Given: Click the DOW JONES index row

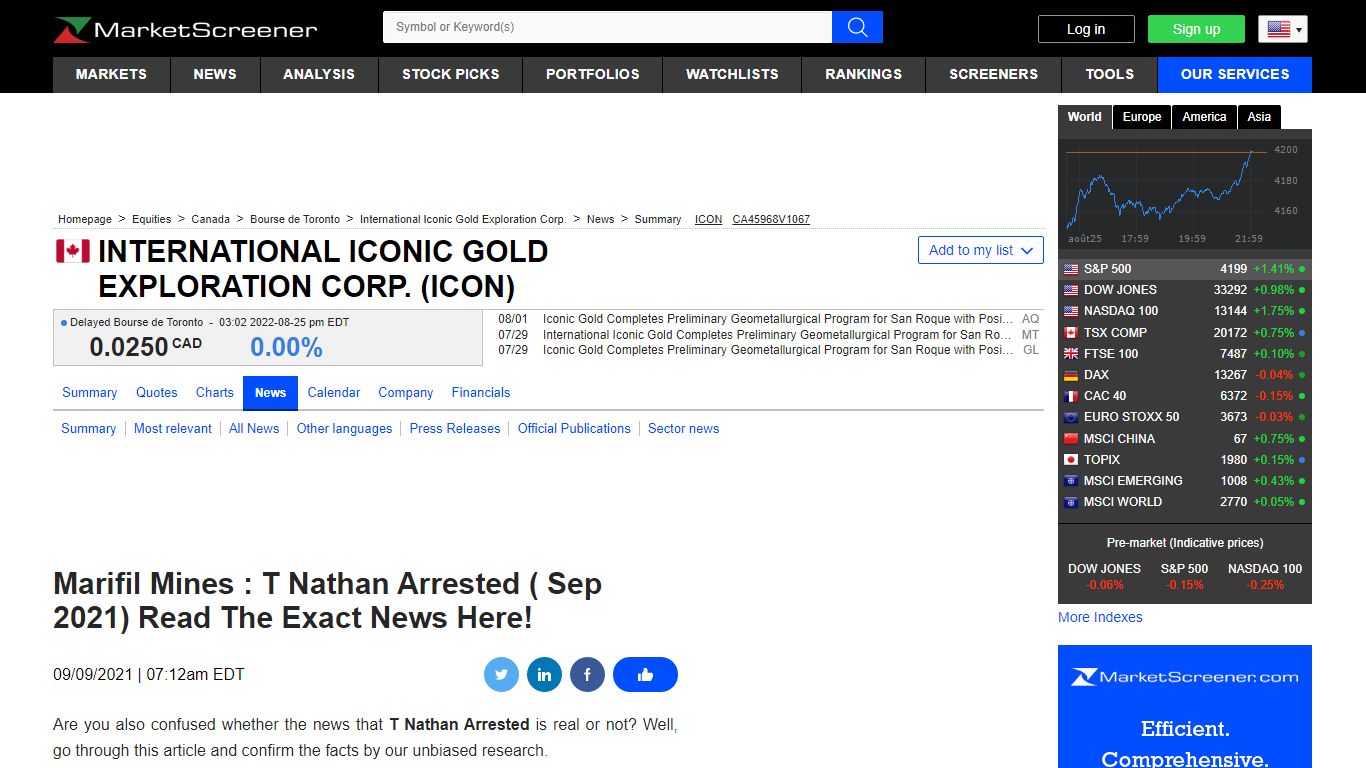Looking at the screenshot, I should [1185, 290].
